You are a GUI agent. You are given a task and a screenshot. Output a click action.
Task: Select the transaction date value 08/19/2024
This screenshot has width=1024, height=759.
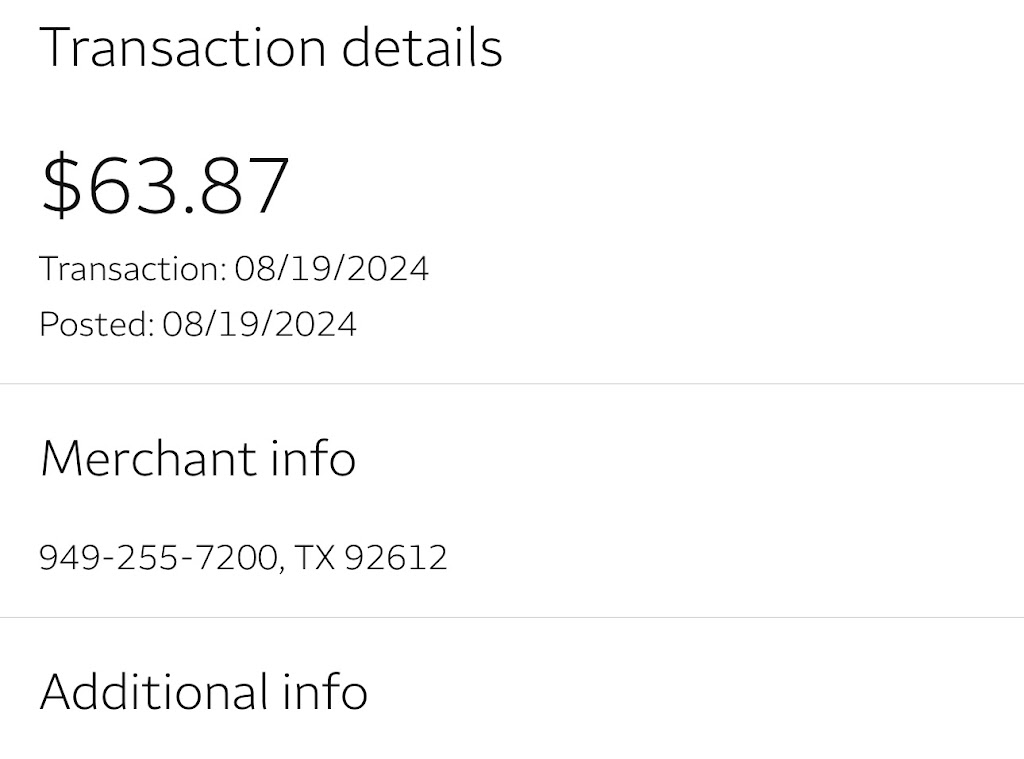pos(331,269)
